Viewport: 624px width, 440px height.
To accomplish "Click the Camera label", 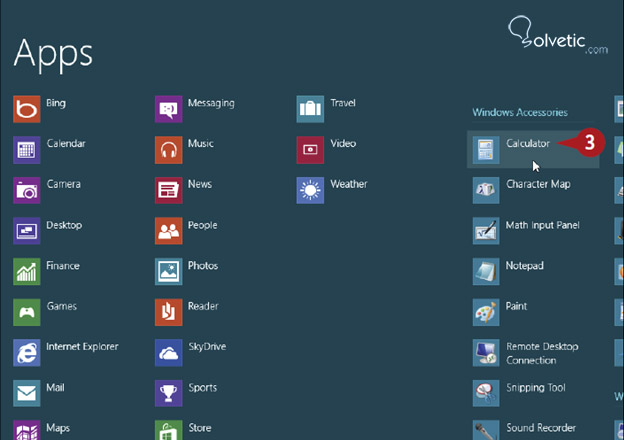I will (x=64, y=184).
